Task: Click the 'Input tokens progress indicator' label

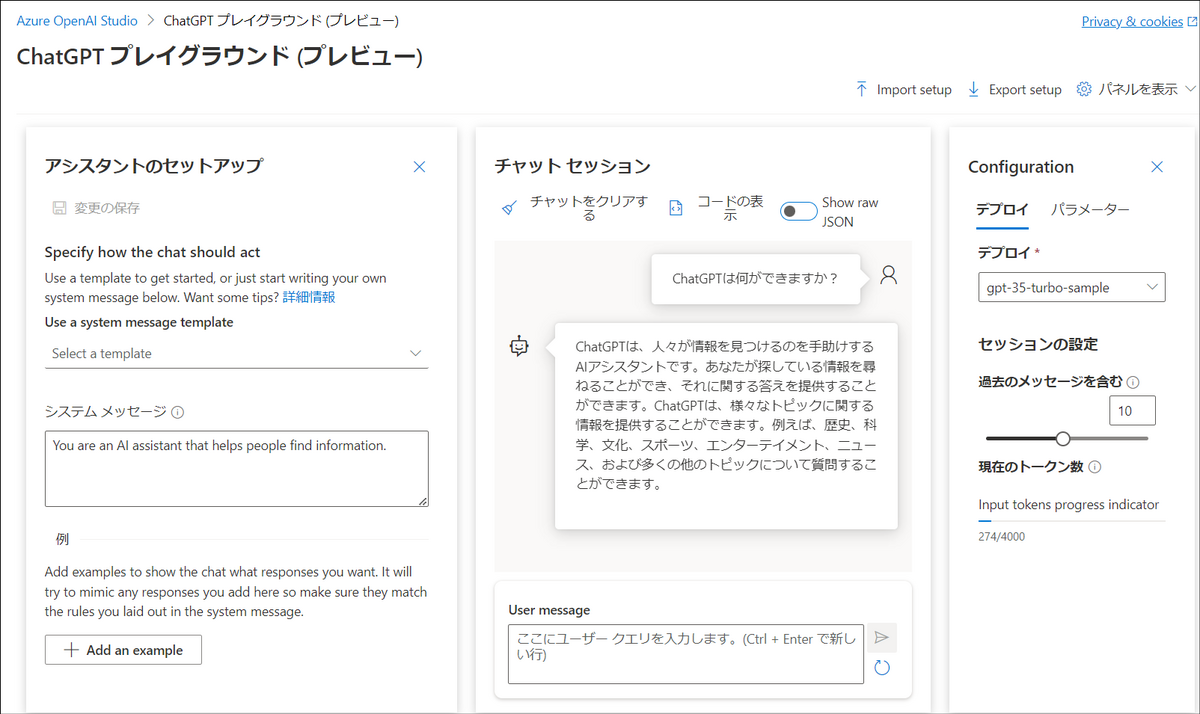Action: click(x=1068, y=504)
